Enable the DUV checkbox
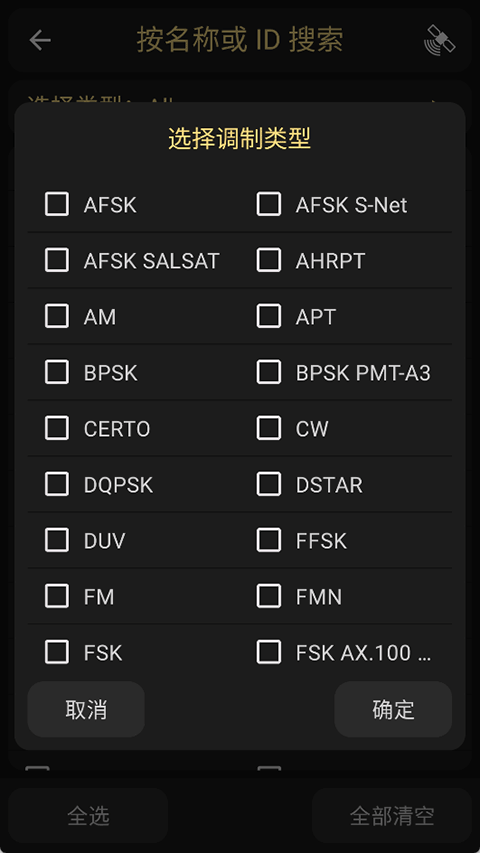This screenshot has width=480, height=853. pos(57,540)
